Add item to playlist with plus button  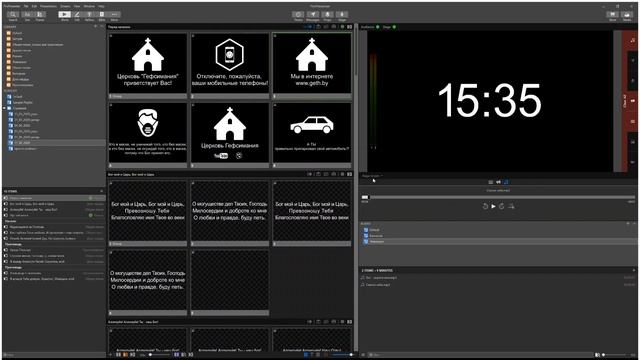pos(101,191)
